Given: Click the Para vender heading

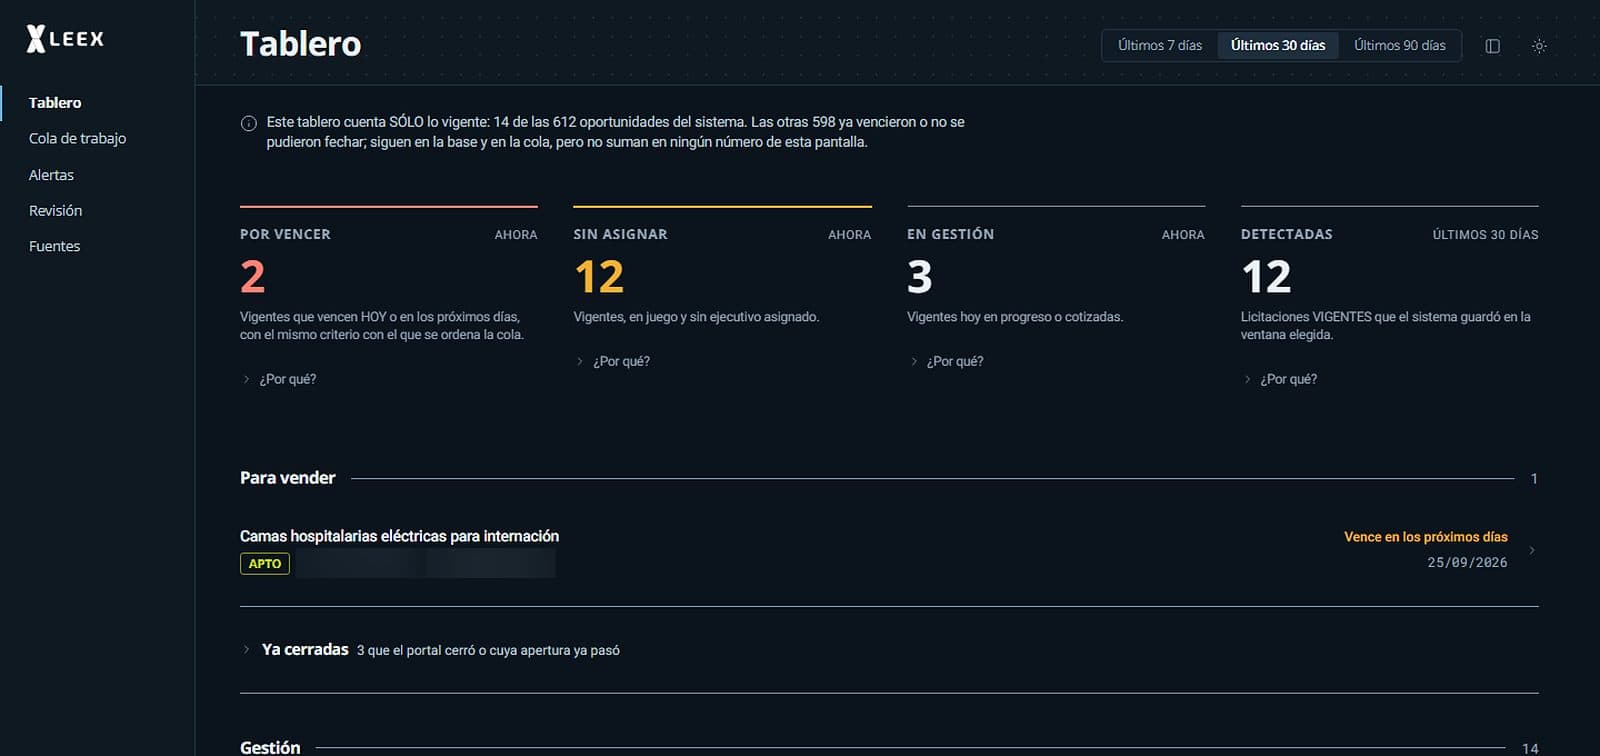Looking at the screenshot, I should click(x=288, y=478).
